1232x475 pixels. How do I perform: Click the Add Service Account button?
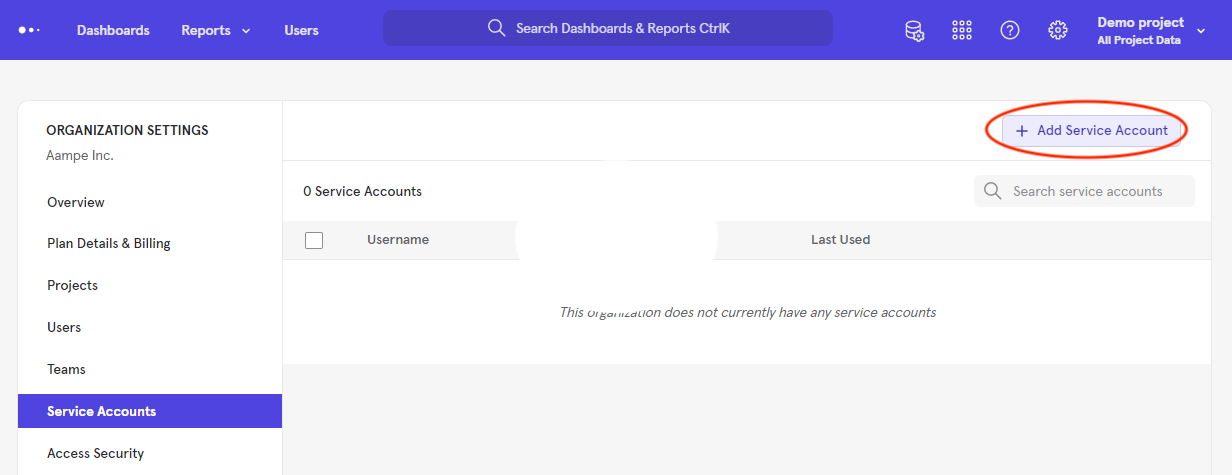(1092, 130)
